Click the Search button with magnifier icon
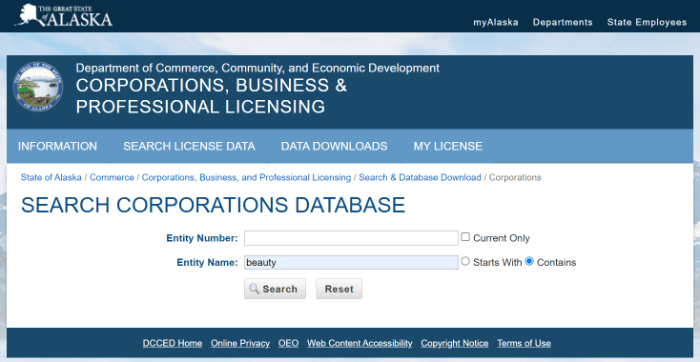The height and width of the screenshot is (362, 700). (275, 289)
